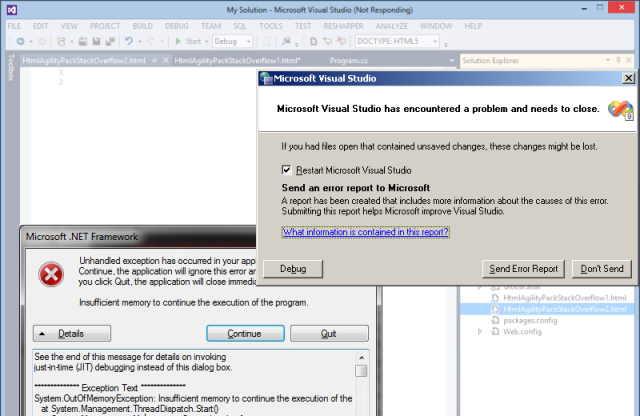This screenshot has width=640, height=416.
Task: Switch to the Program.cs tab
Action: click(x=349, y=60)
